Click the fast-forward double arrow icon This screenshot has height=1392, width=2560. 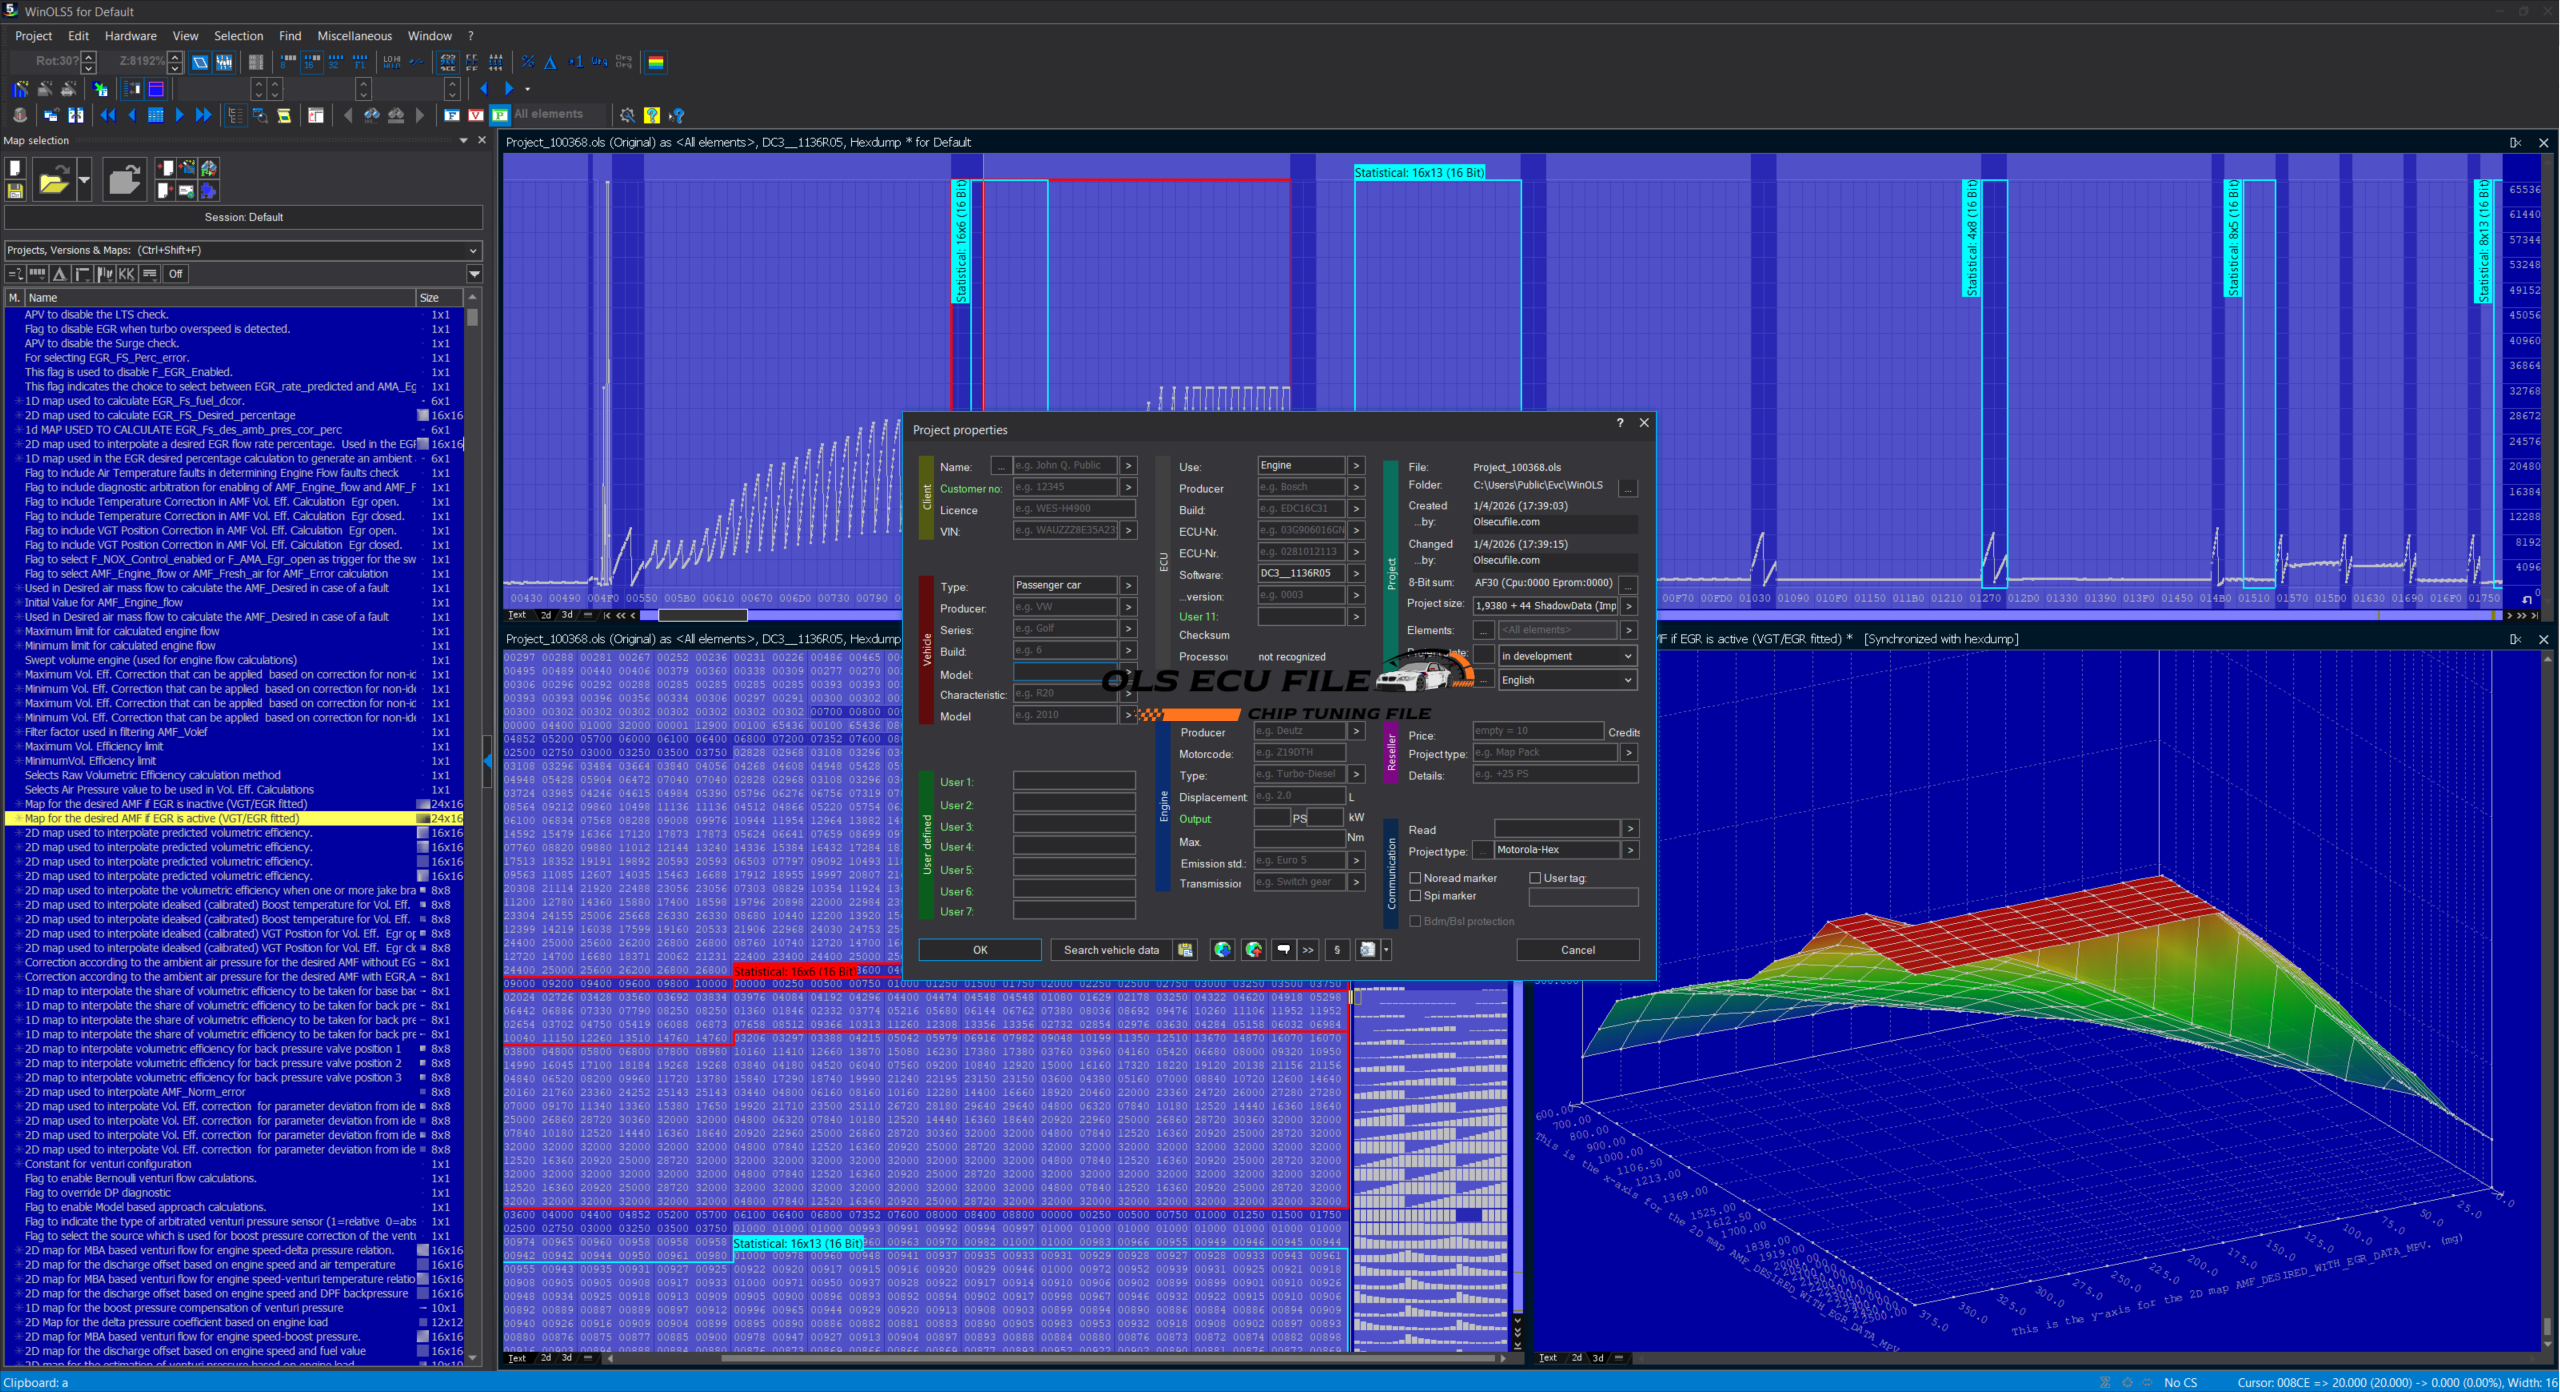[203, 115]
